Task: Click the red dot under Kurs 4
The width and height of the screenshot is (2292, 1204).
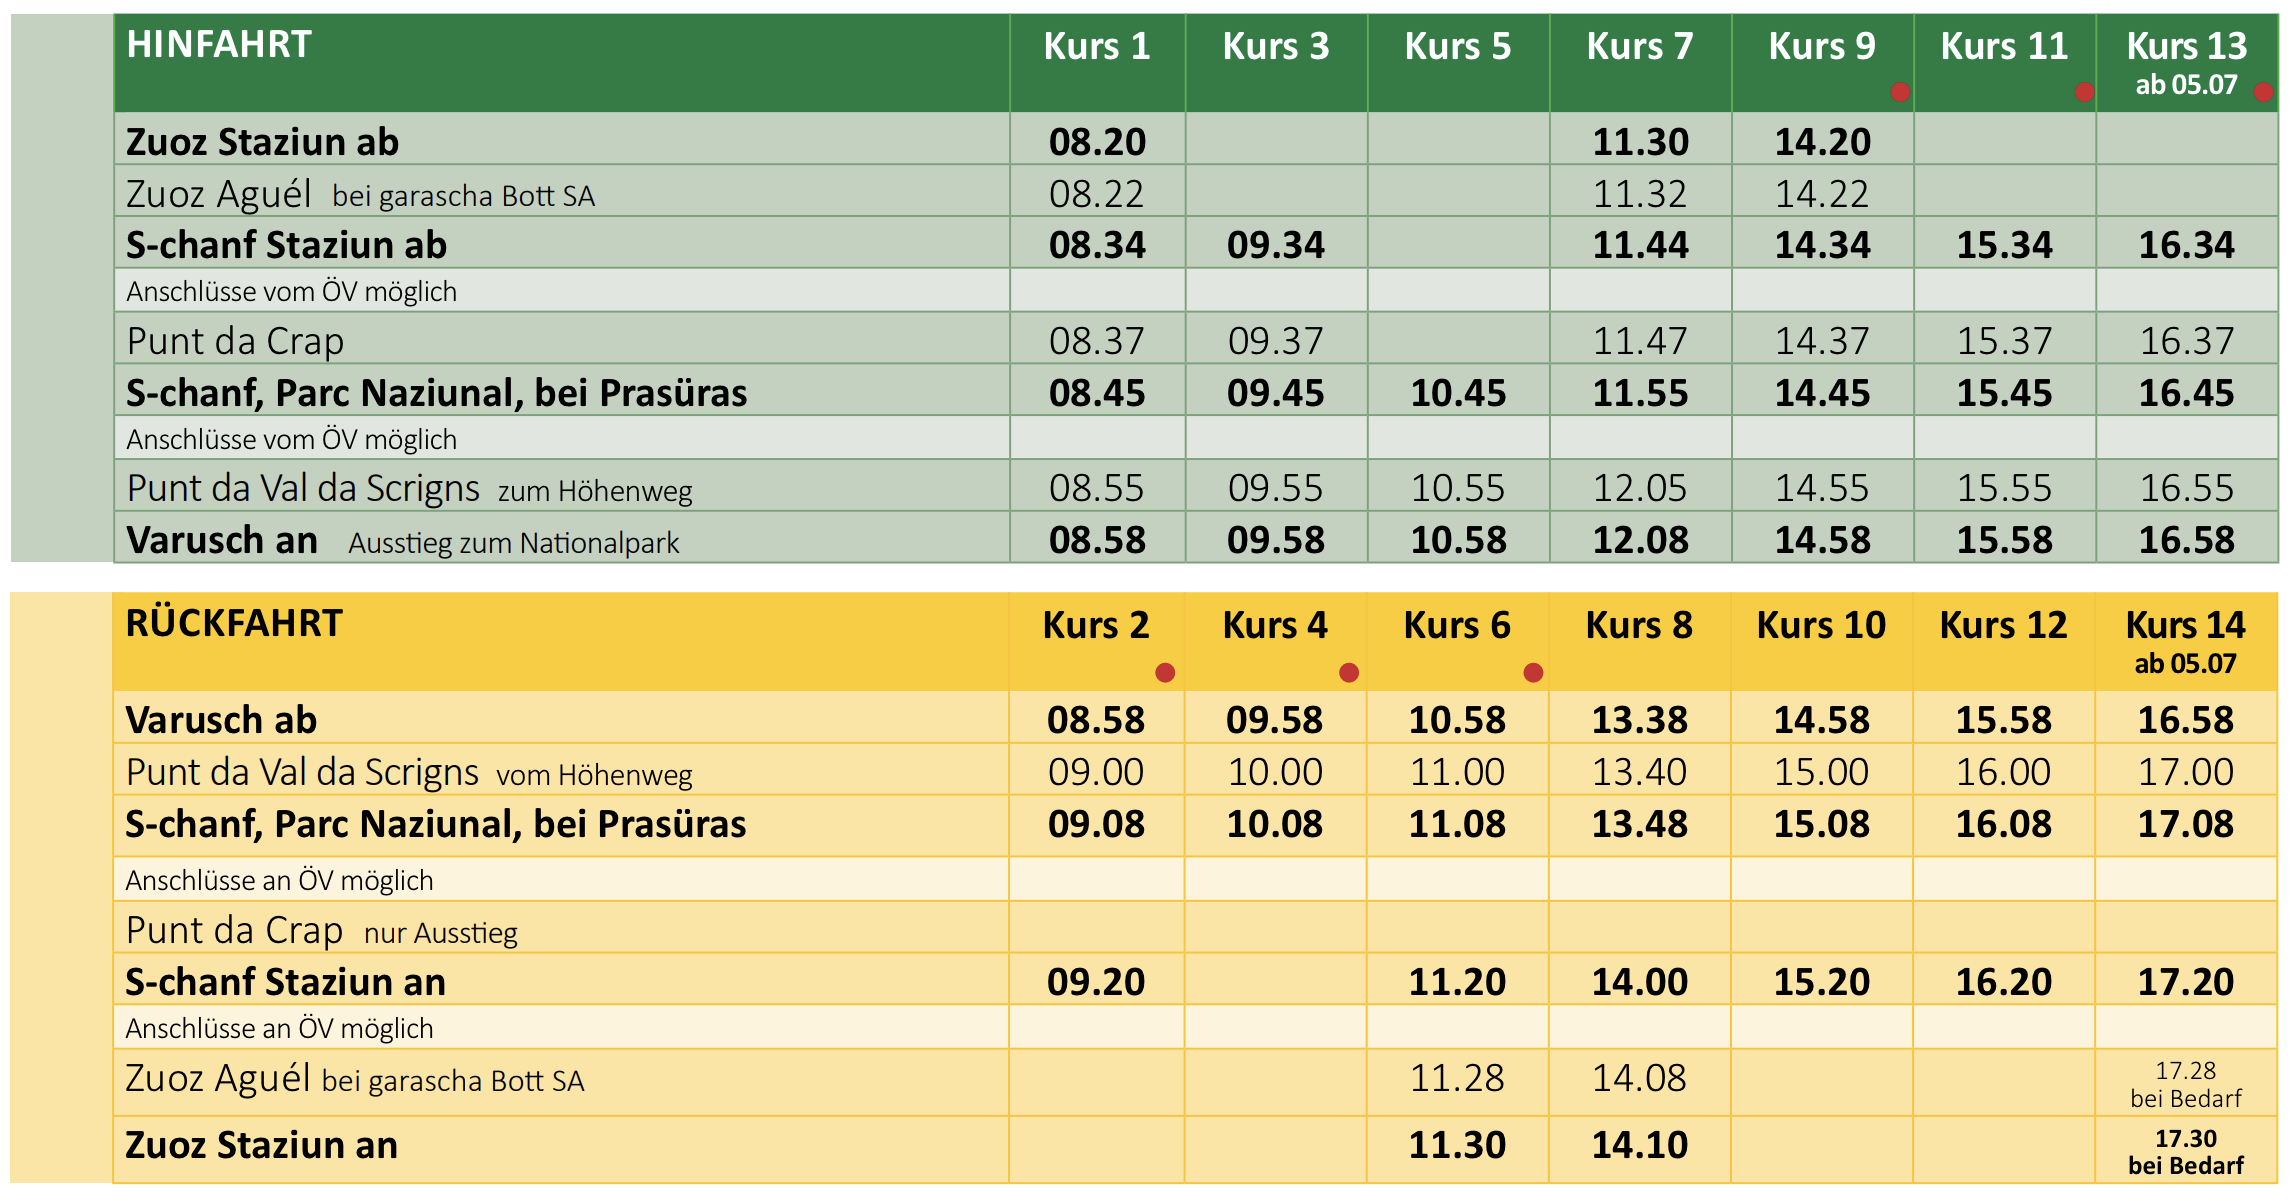Action: pos(1349,672)
